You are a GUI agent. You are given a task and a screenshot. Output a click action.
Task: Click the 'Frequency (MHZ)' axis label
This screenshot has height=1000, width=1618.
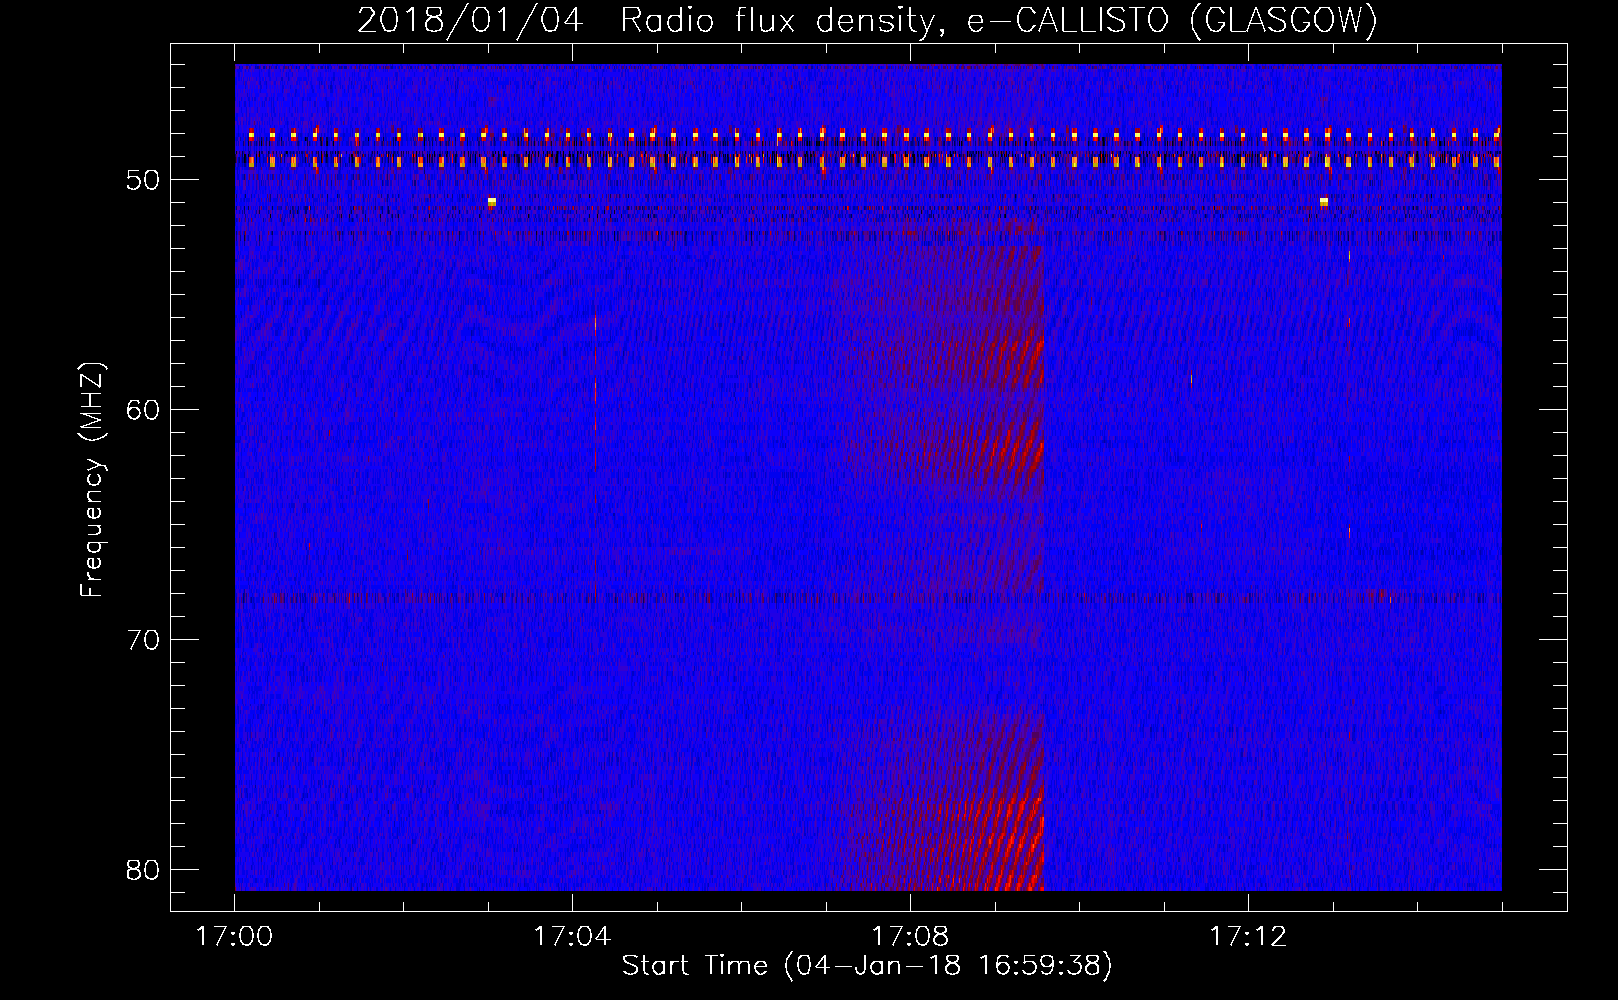tap(92, 480)
